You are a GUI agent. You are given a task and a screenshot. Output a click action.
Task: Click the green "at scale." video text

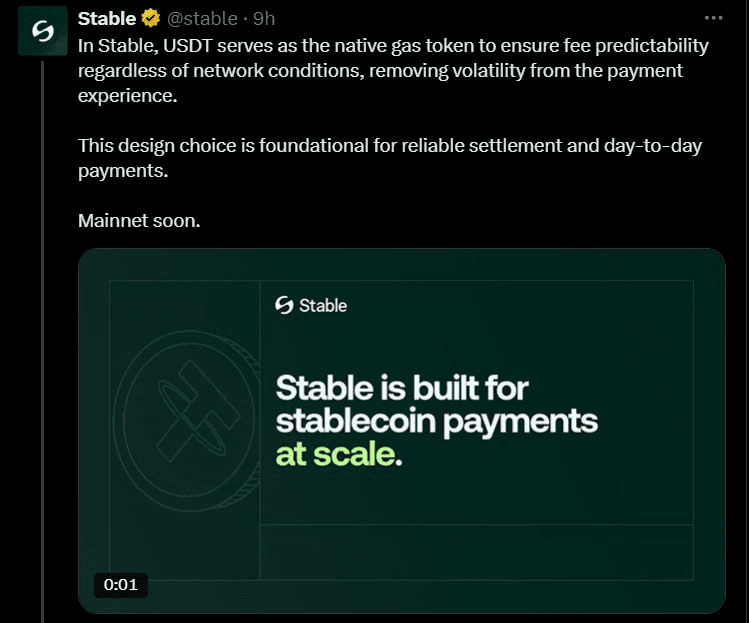(x=338, y=454)
